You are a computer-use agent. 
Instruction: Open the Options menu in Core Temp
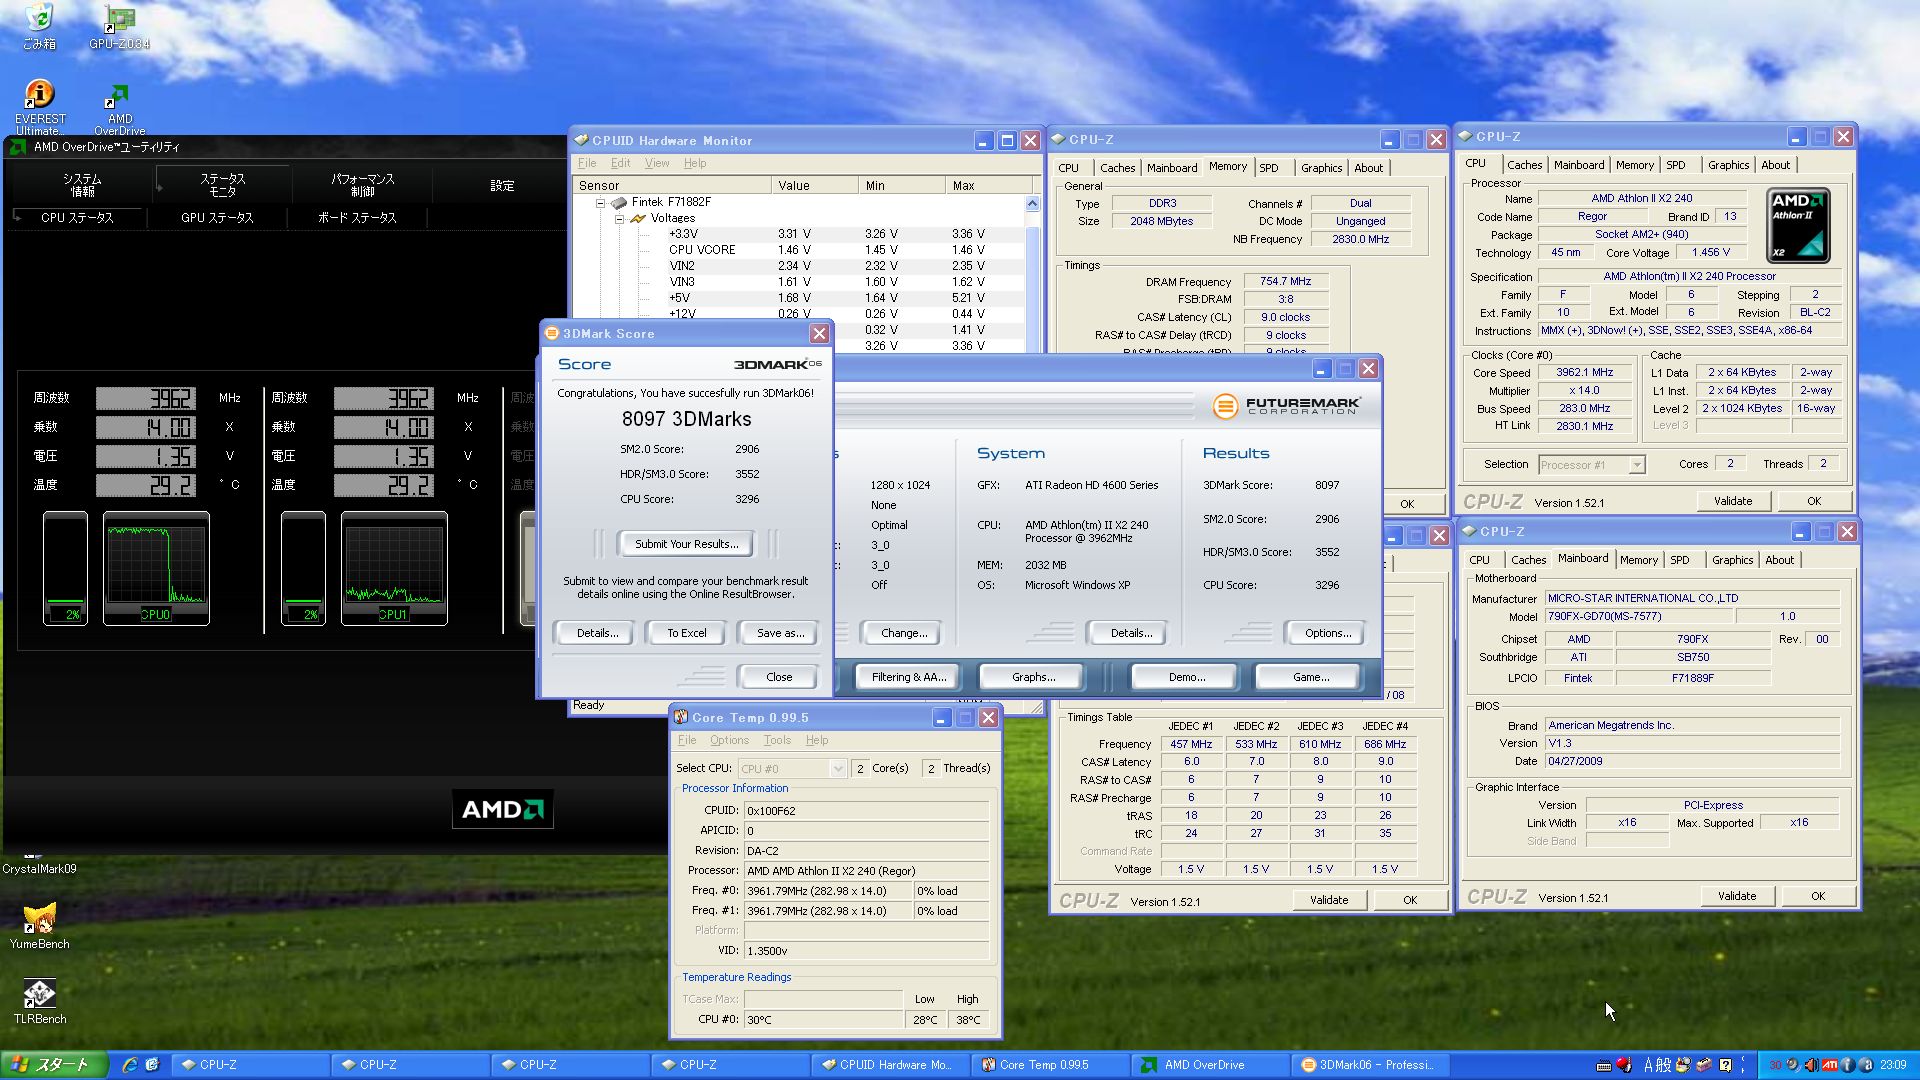pos(729,740)
